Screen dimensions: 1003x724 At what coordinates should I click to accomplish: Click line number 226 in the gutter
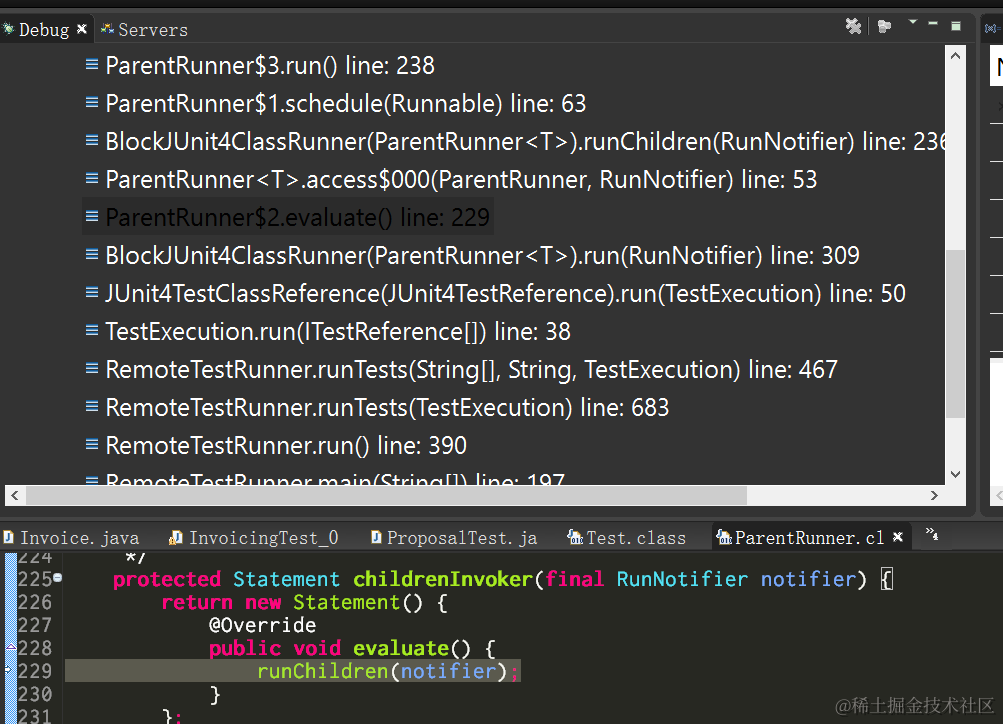pos(35,602)
